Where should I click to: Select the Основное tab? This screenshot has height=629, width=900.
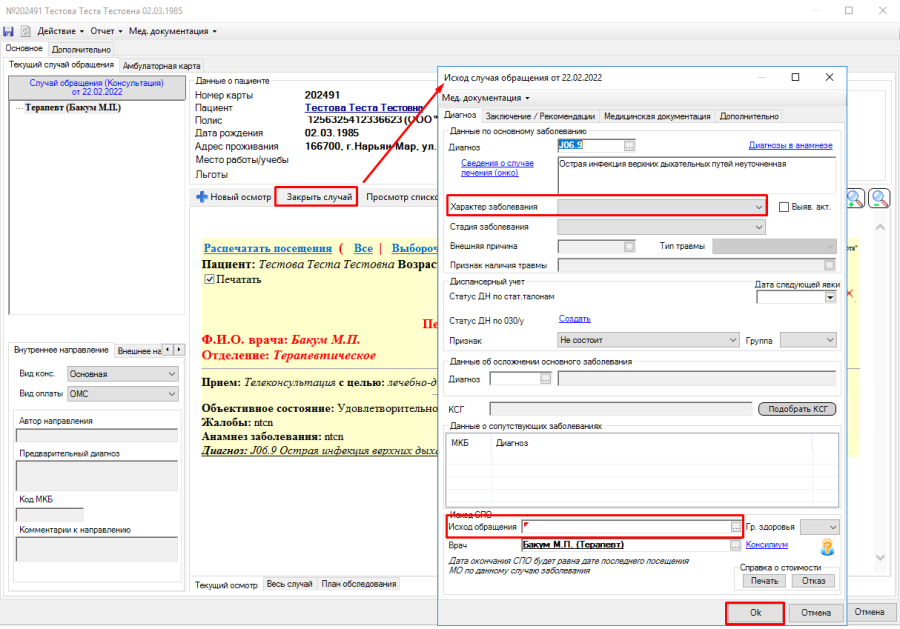pos(24,48)
